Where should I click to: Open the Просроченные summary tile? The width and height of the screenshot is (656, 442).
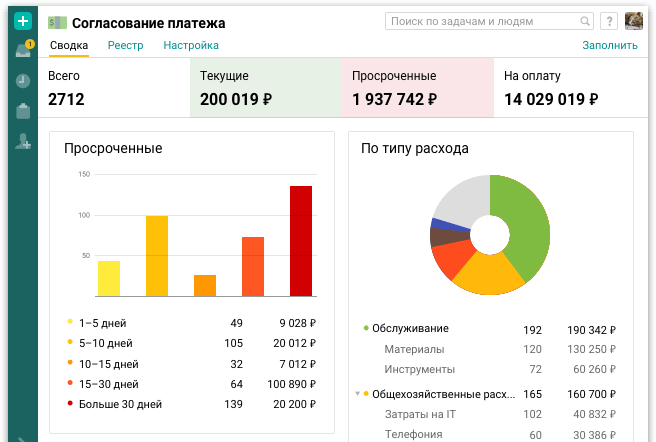pos(417,88)
